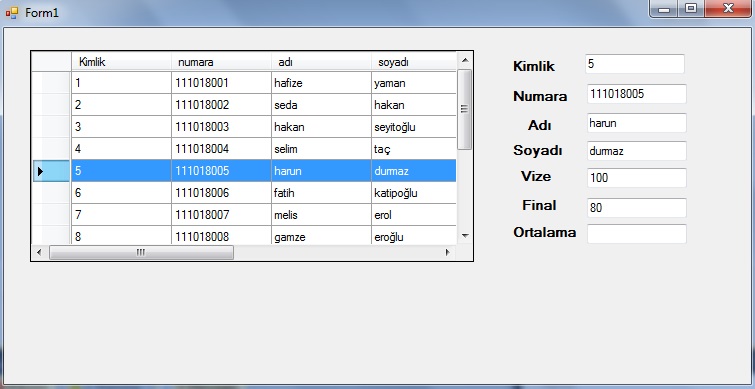Click the surname cell katipoğlu
The height and width of the screenshot is (389, 755).
click(414, 193)
